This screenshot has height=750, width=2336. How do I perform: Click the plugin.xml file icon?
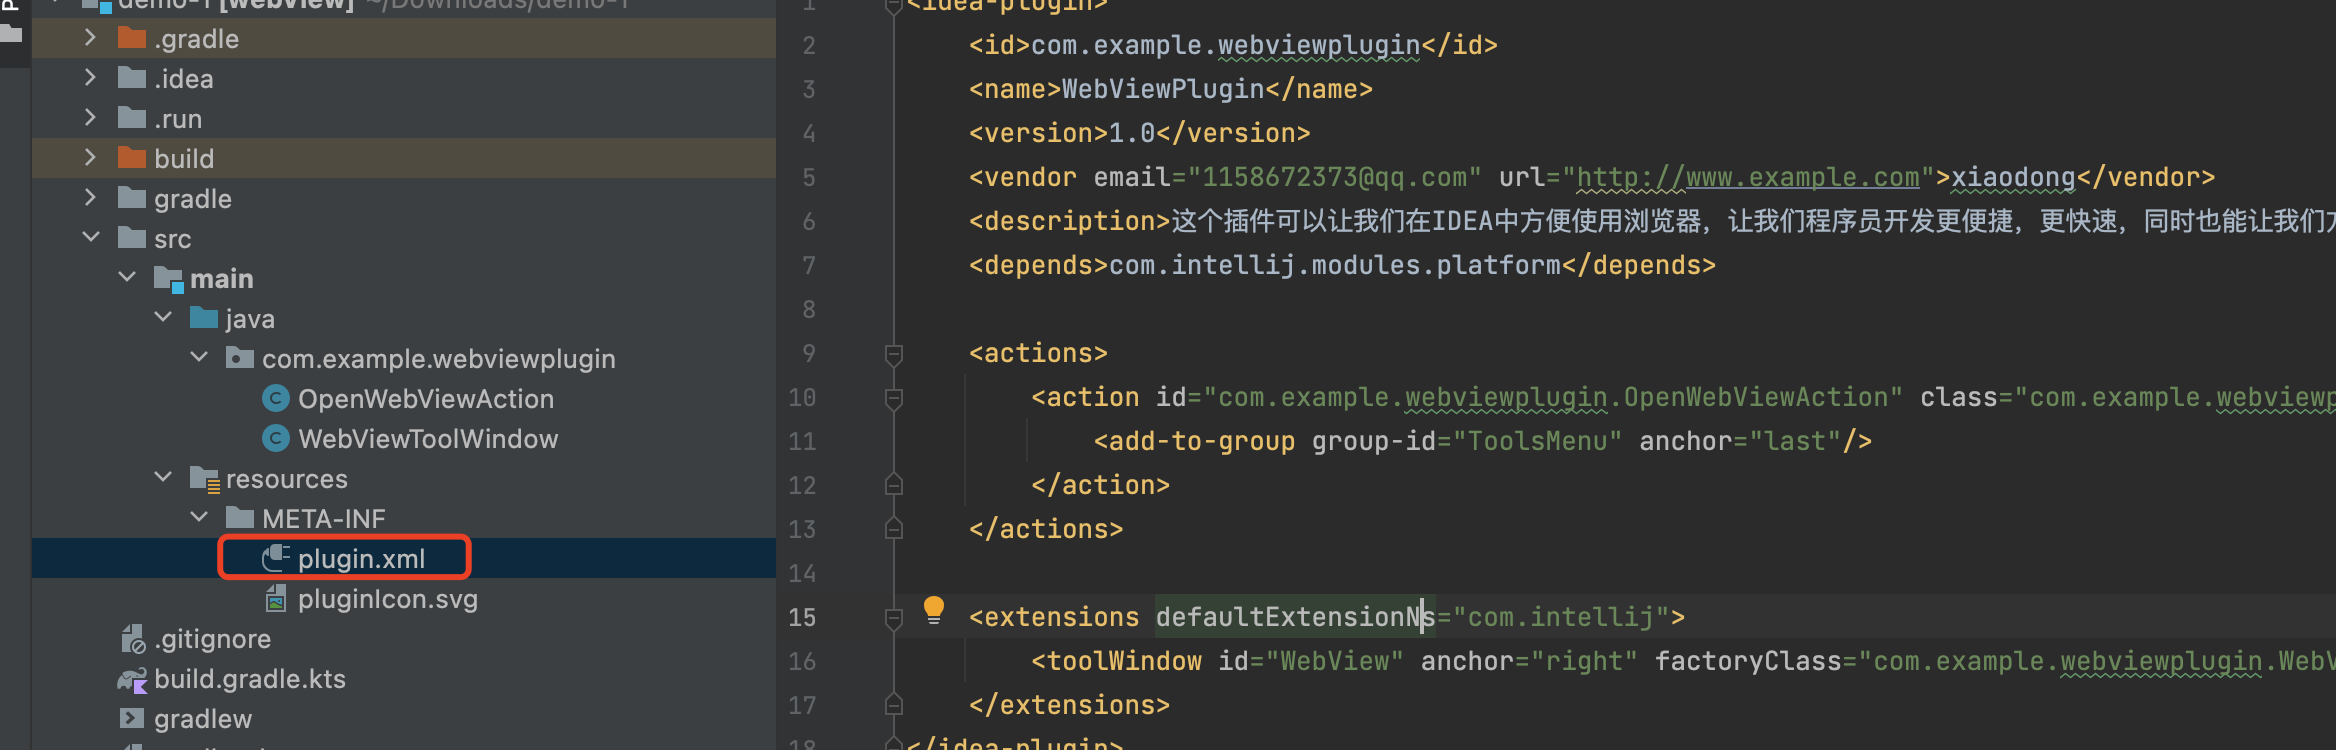[x=276, y=558]
